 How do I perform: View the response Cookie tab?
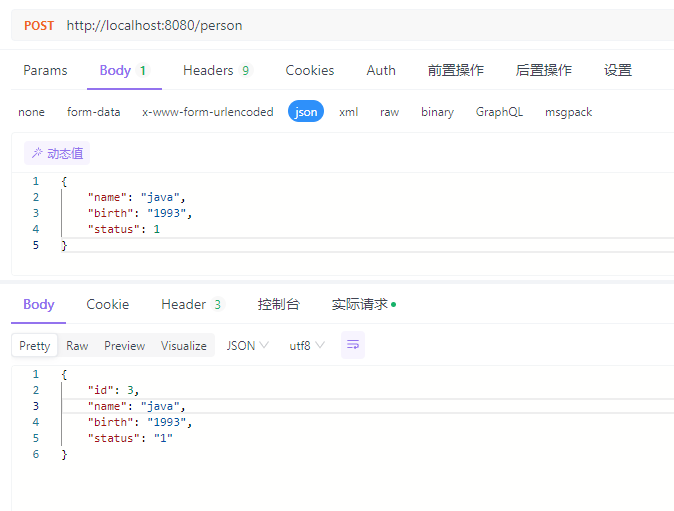[x=107, y=304]
